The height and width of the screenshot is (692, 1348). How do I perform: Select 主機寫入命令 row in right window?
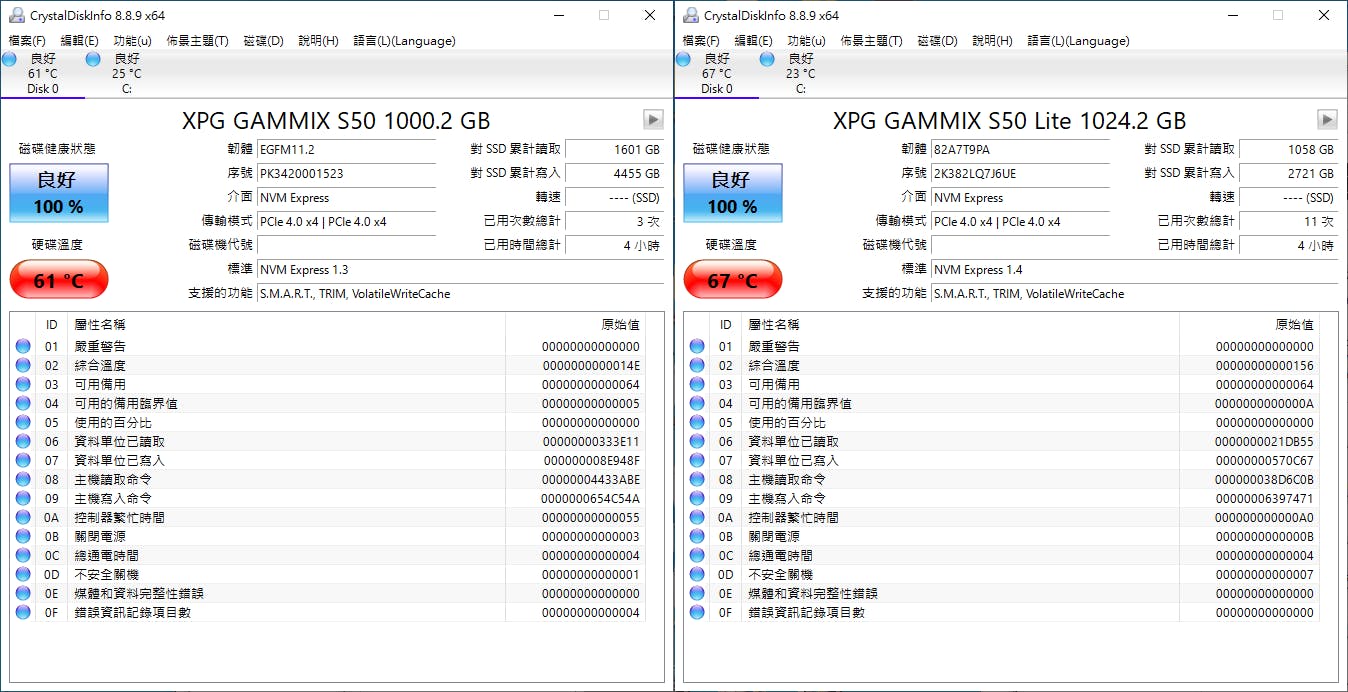point(1002,498)
